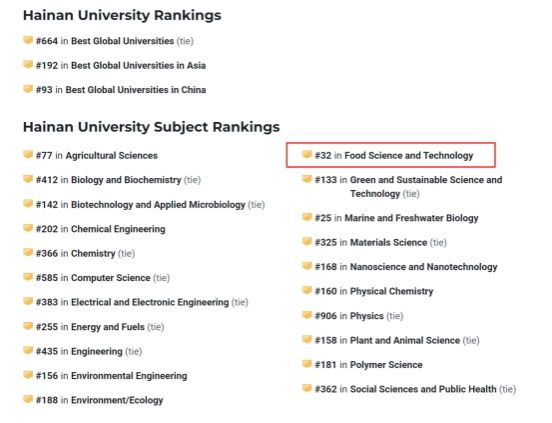
Task: Select Food Science and Technology ranking
Action: click(x=409, y=156)
